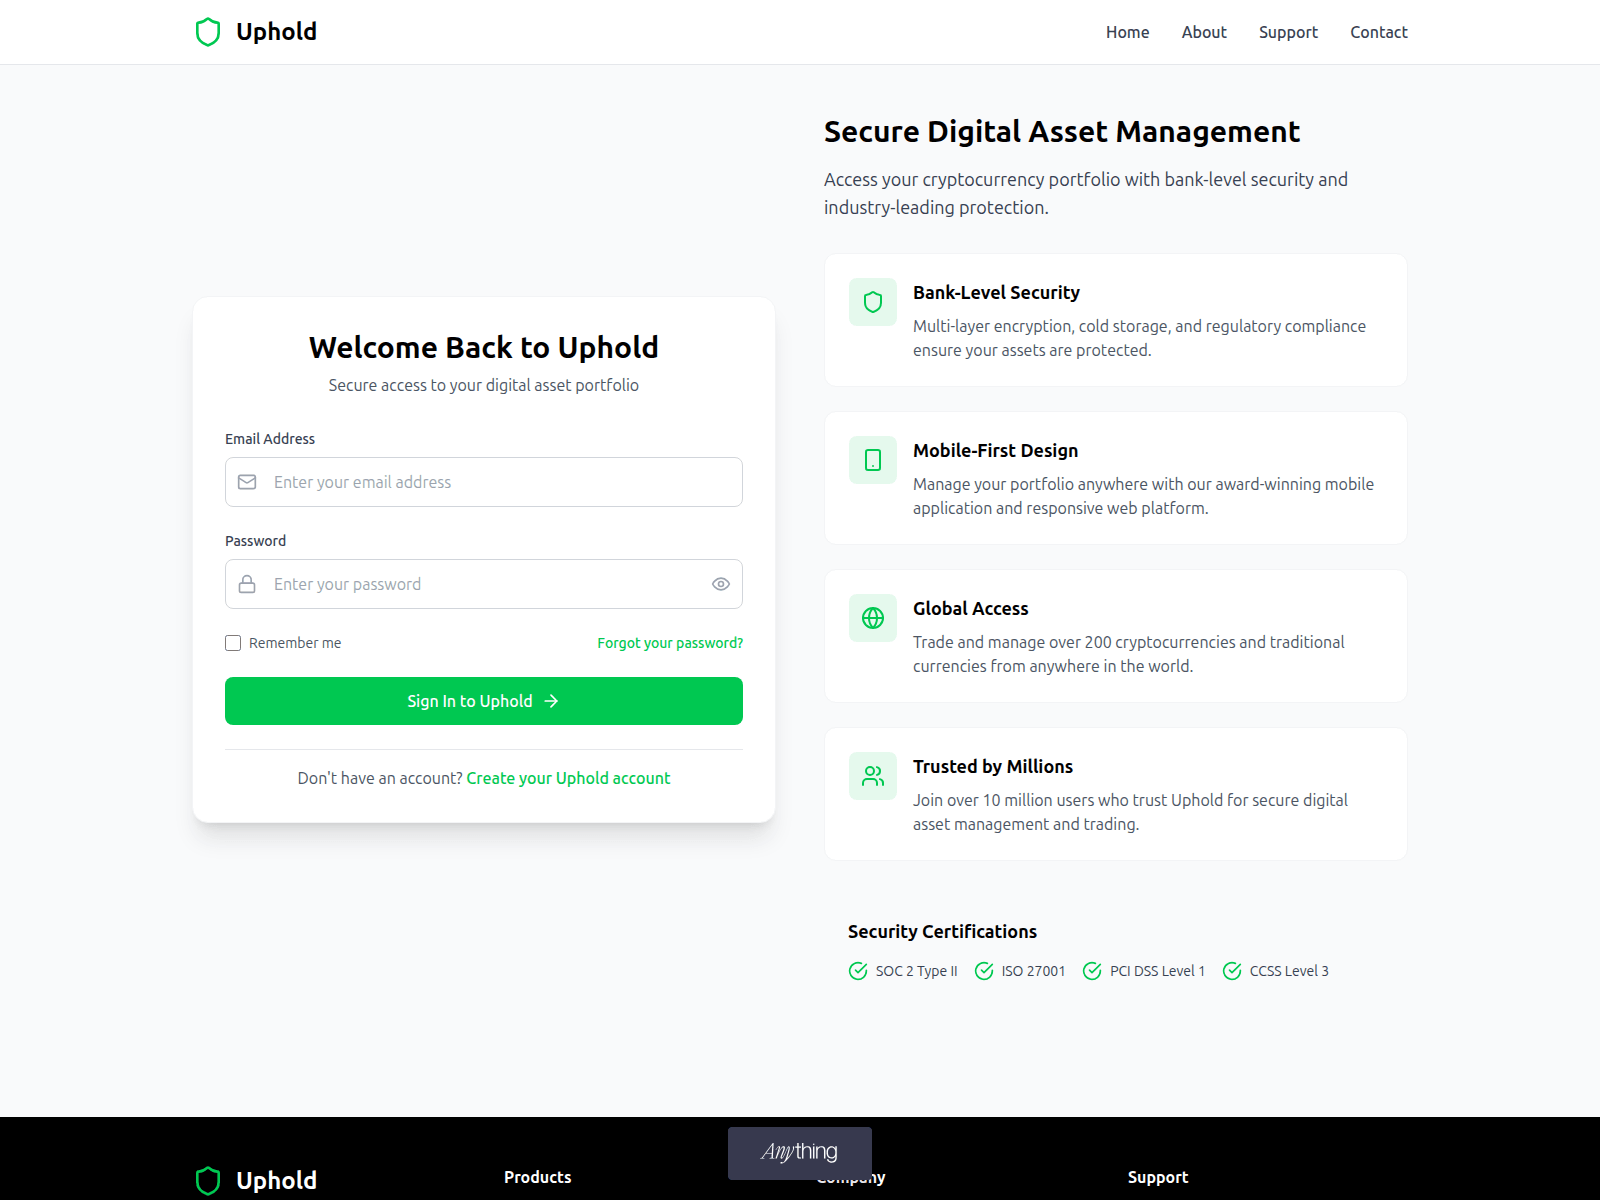Viewport: 1600px width, 1200px height.
Task: Click the Security Certifications heading
Action: (942, 932)
